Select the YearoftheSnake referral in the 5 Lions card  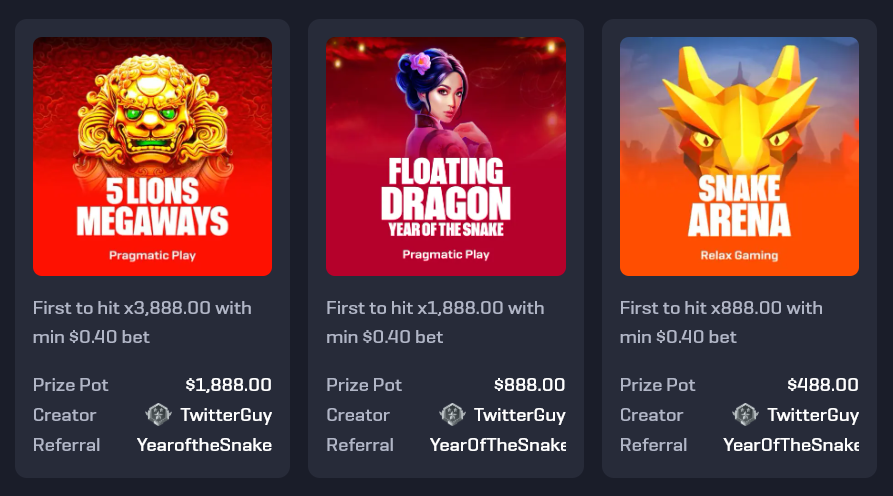point(204,445)
